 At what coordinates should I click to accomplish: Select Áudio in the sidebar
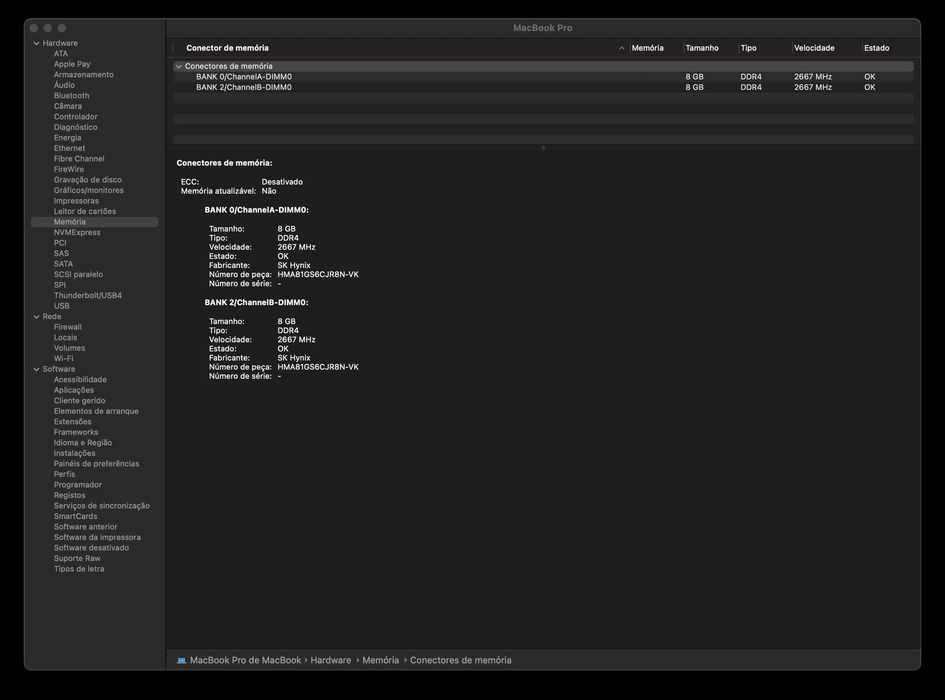tap(64, 85)
